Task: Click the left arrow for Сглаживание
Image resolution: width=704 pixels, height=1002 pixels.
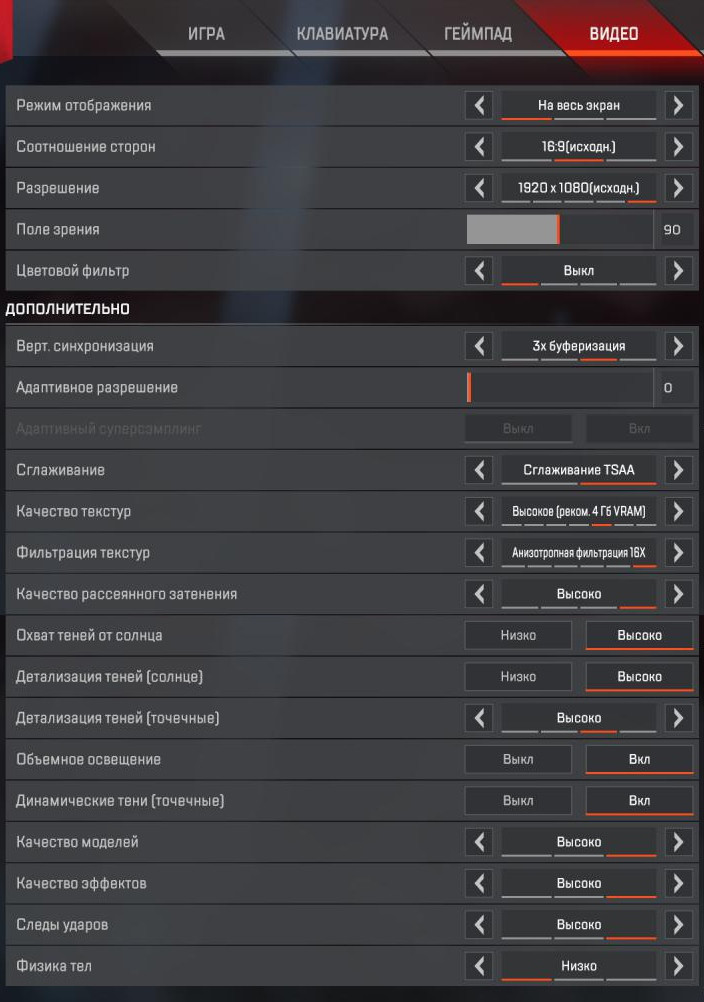Action: 478,470
